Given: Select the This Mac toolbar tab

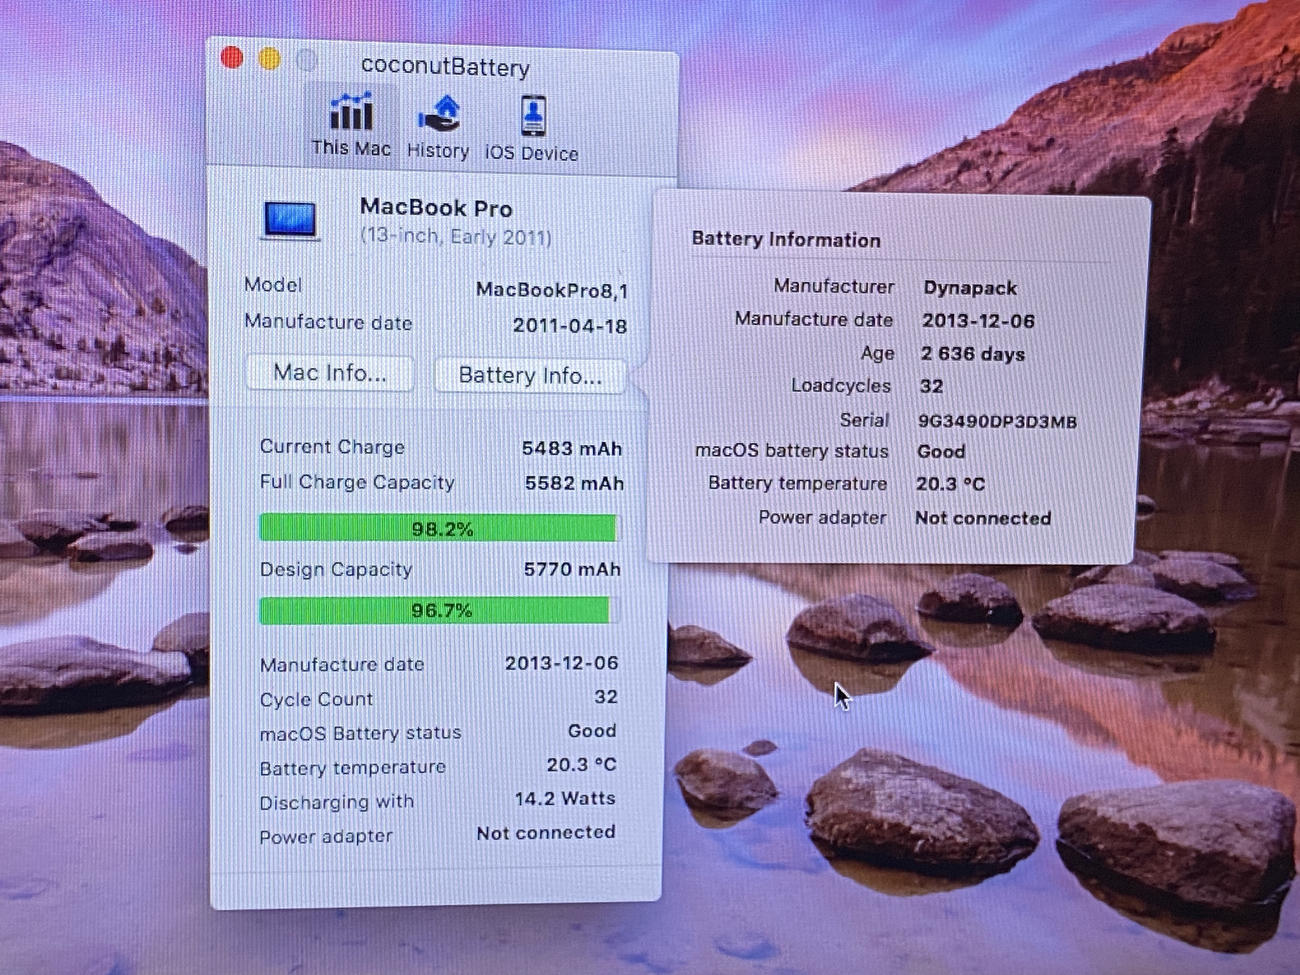Looking at the screenshot, I should click(351, 125).
